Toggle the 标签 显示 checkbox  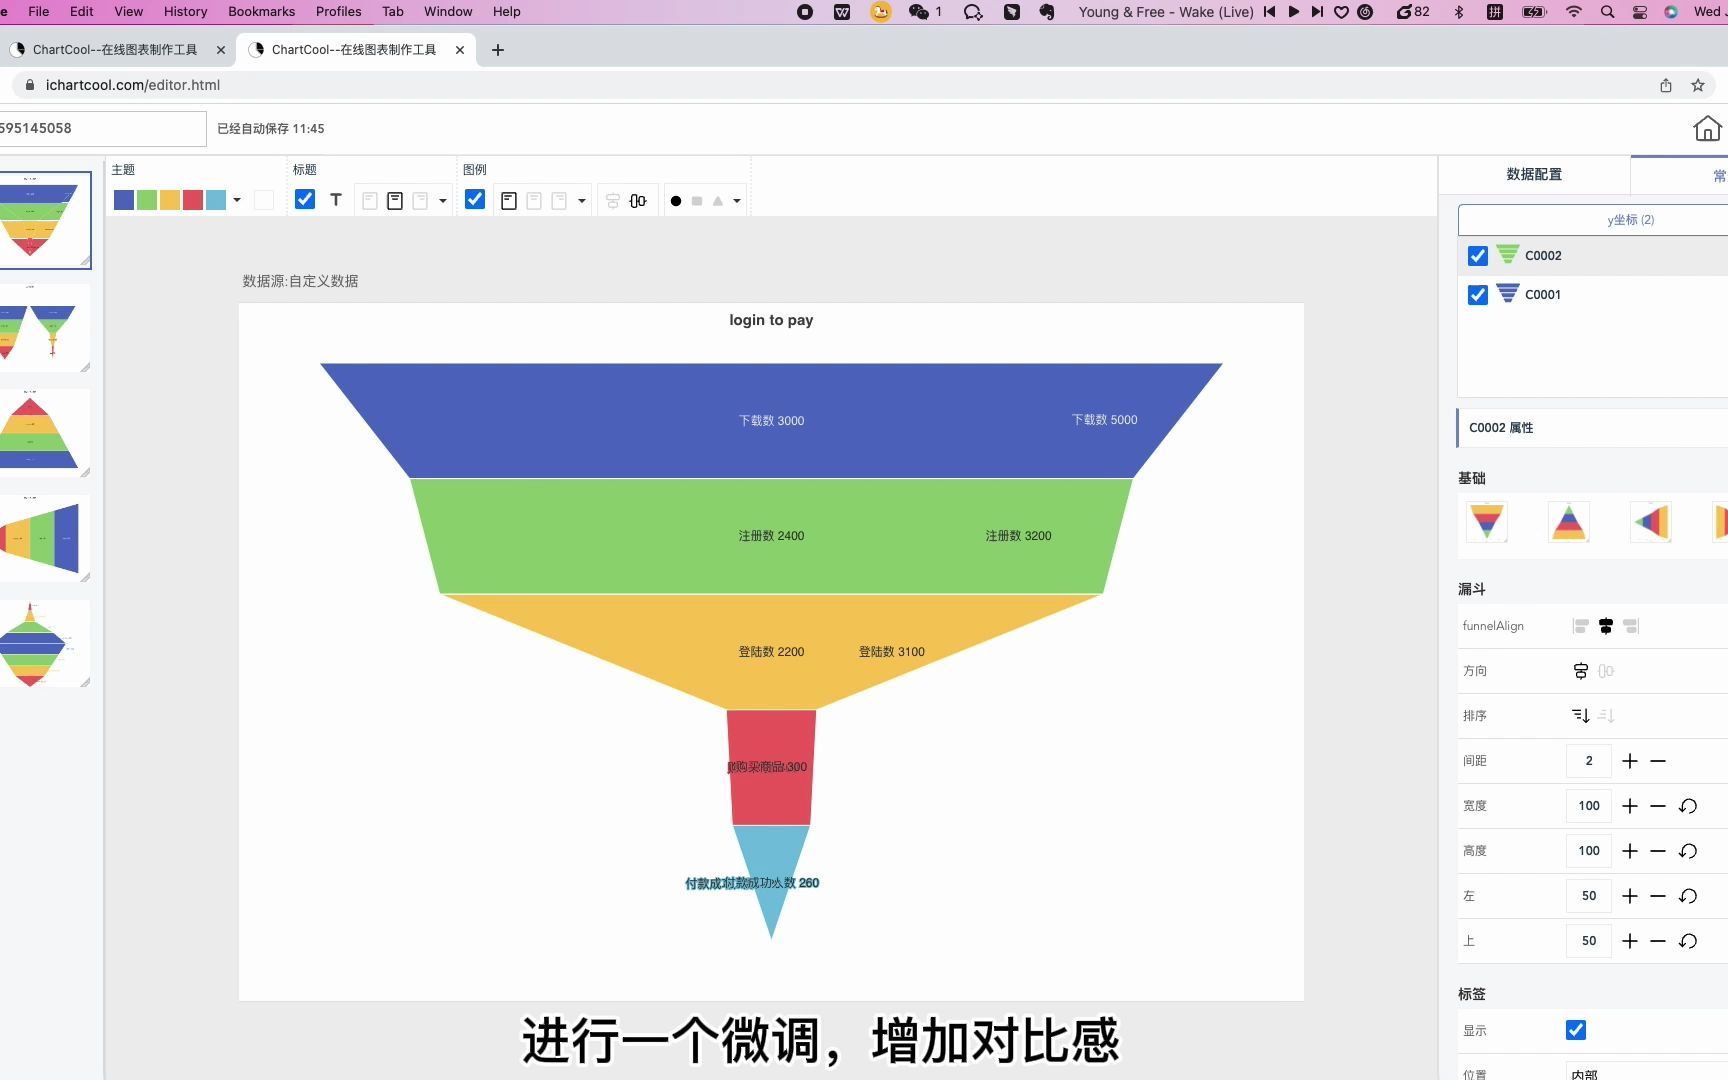point(1576,1030)
